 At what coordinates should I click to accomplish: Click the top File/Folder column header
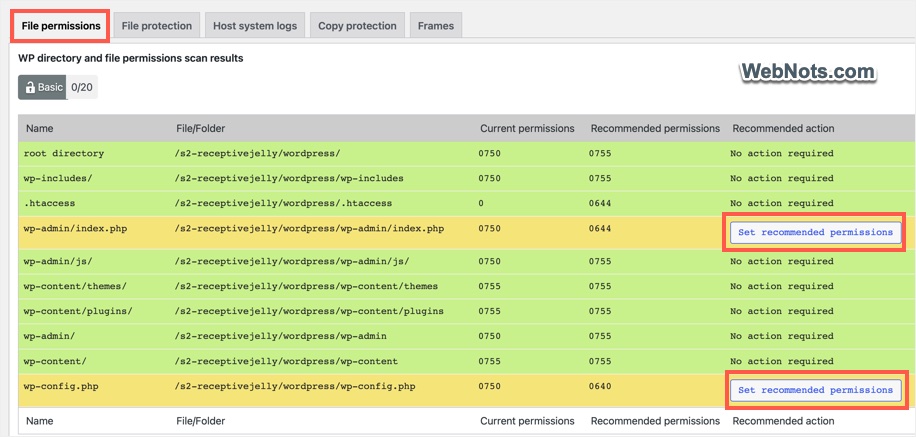tap(200, 128)
